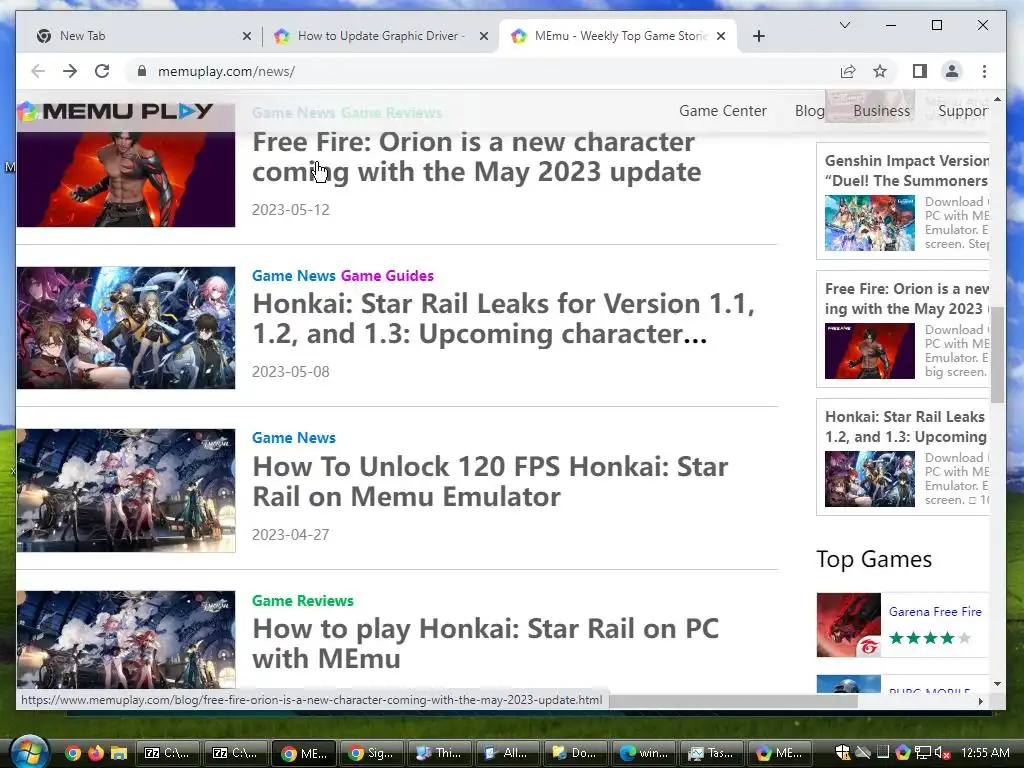Click the page vertical scrollbar thumb
This screenshot has width=1024, height=768.
[x=997, y=357]
